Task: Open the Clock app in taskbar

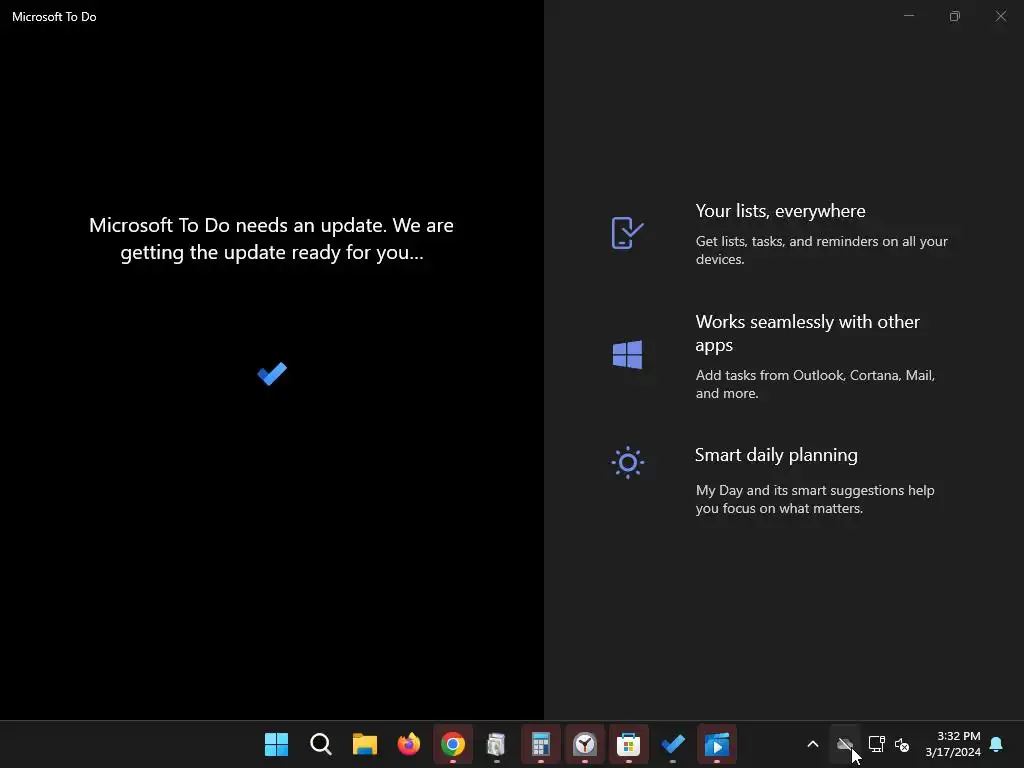Action: coord(584,744)
